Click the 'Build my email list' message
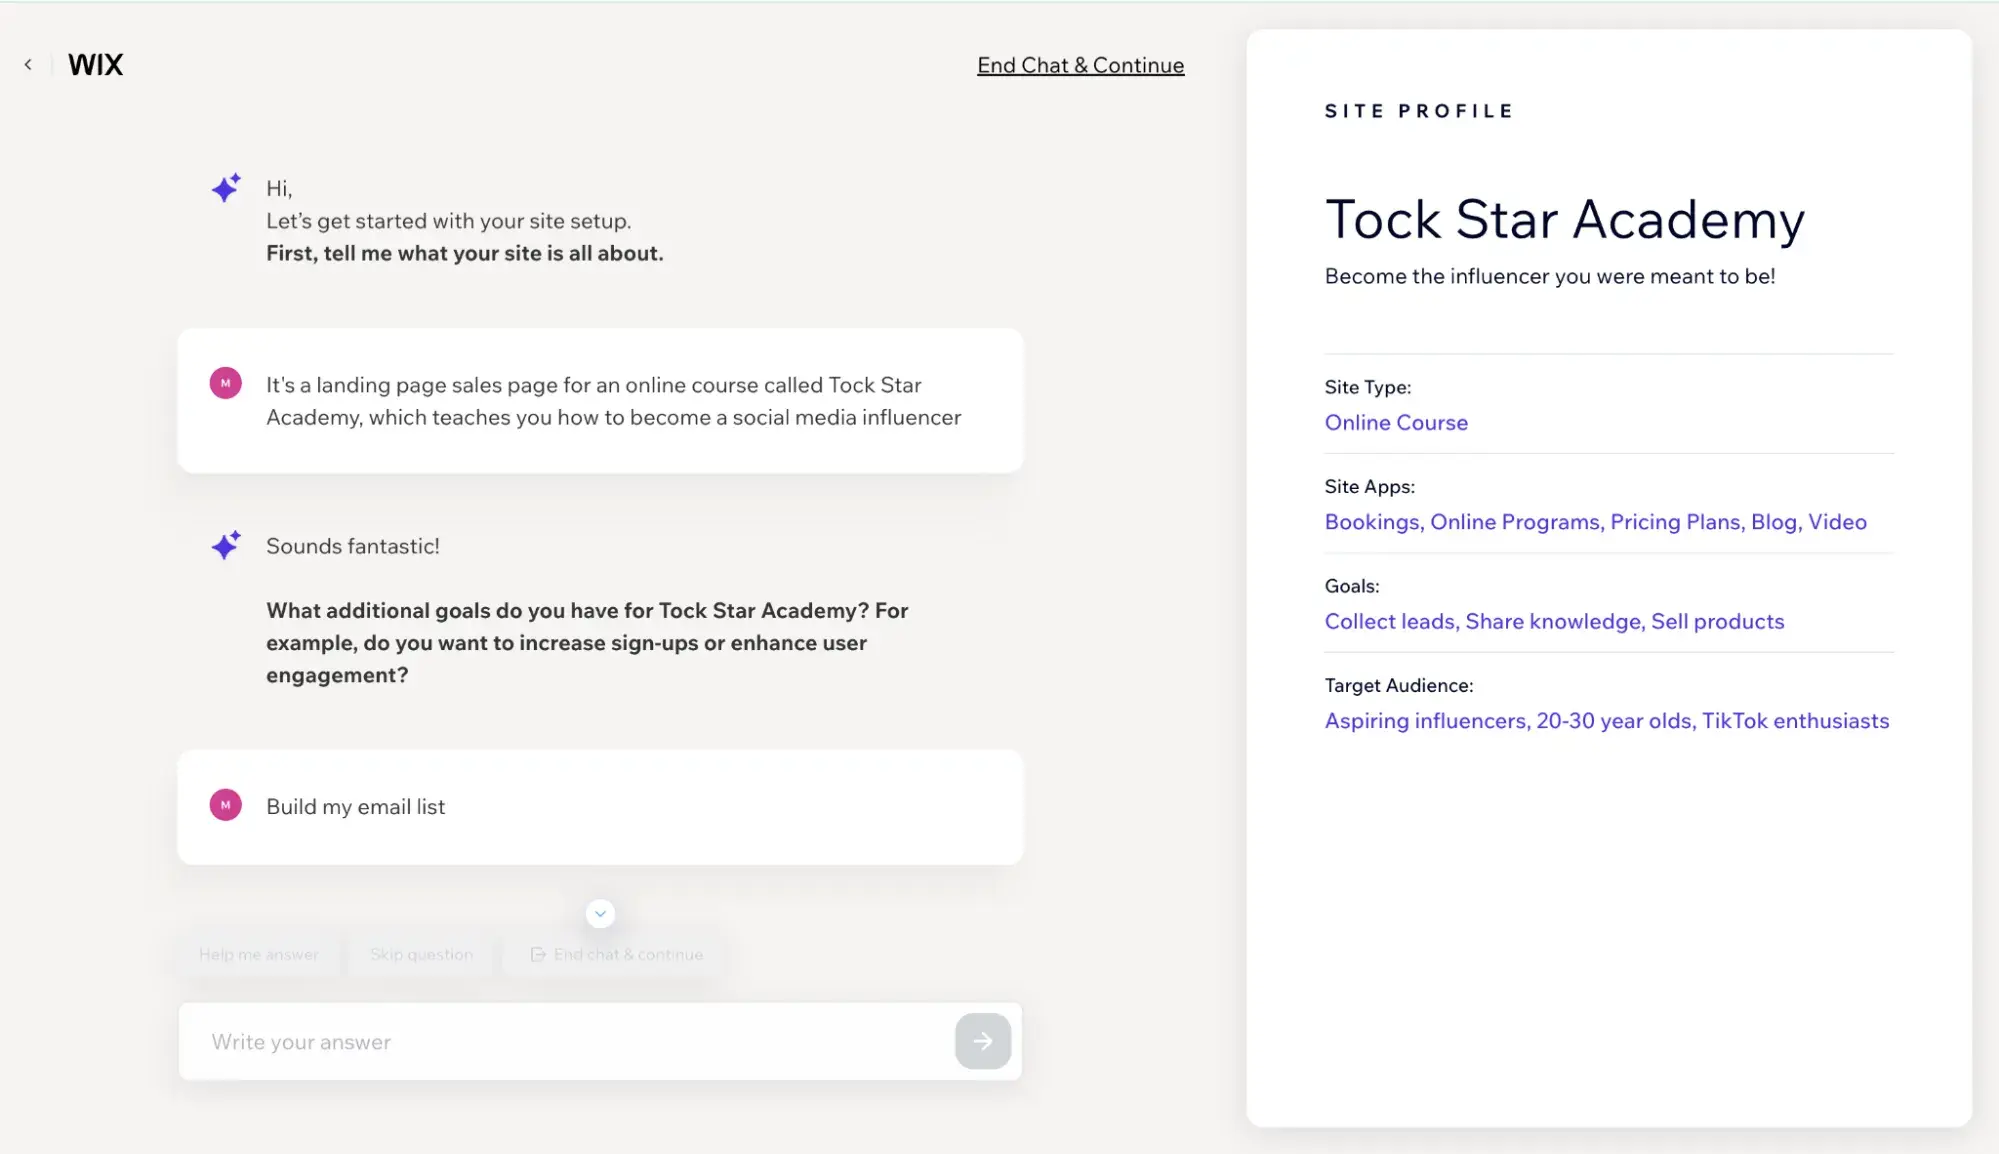 click(600, 807)
